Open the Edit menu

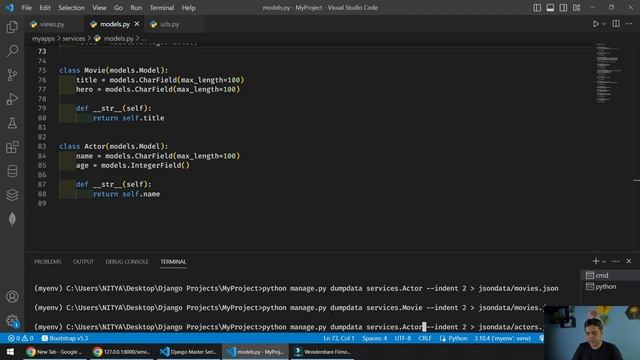click(x=45, y=8)
